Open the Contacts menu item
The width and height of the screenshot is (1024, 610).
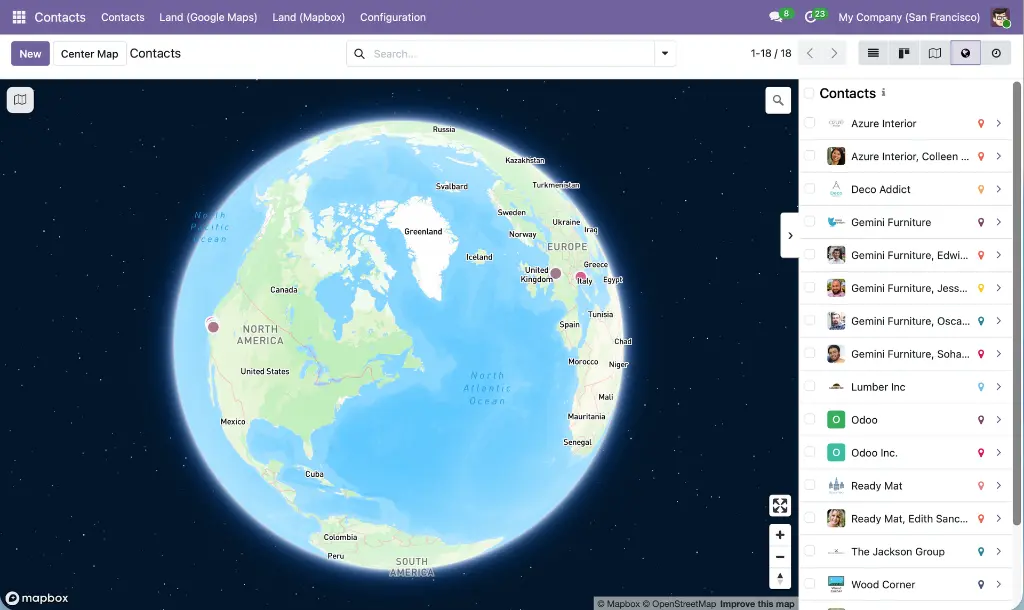click(123, 17)
